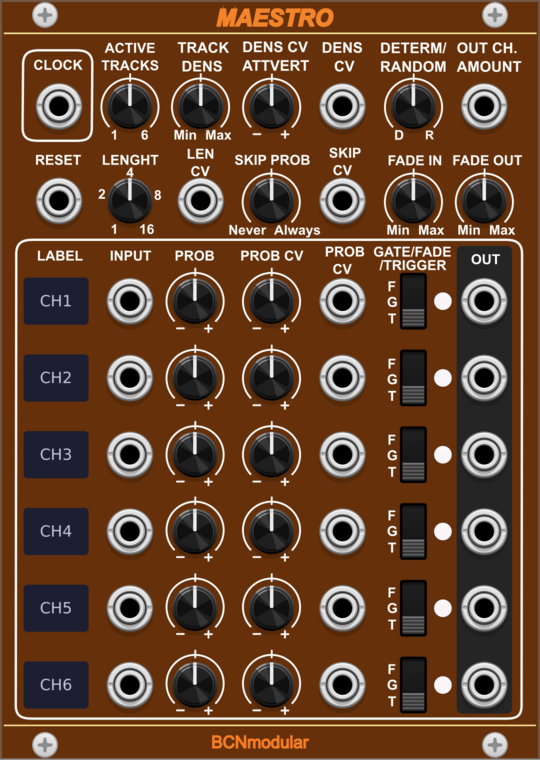The height and width of the screenshot is (760, 540).
Task: Click the CH2 PROB CV attenuverter knob
Action: coord(271,377)
